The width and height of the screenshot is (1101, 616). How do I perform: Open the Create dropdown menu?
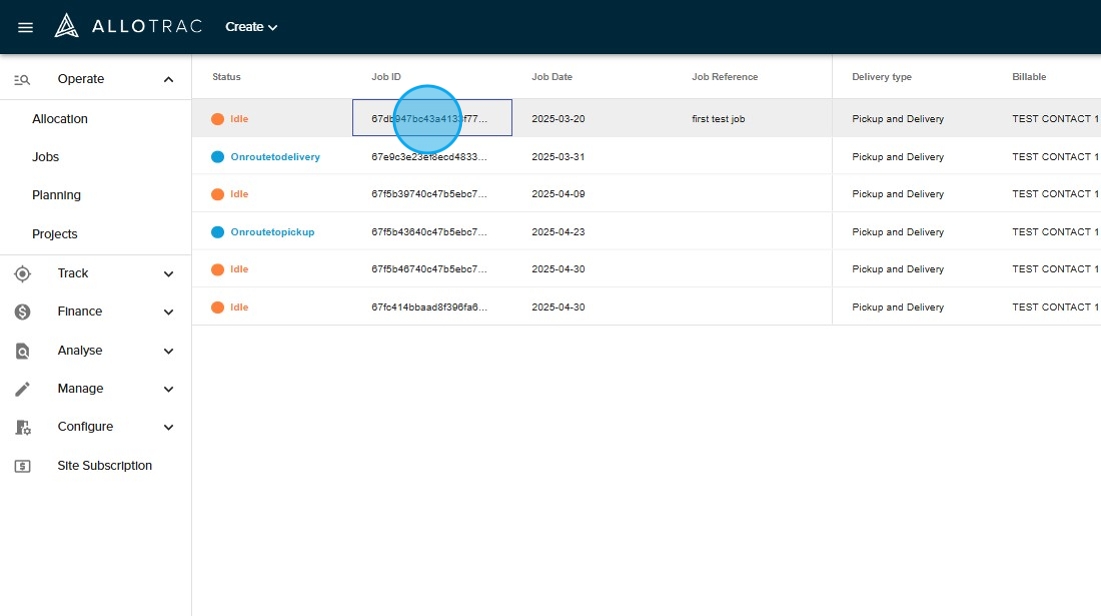251,27
